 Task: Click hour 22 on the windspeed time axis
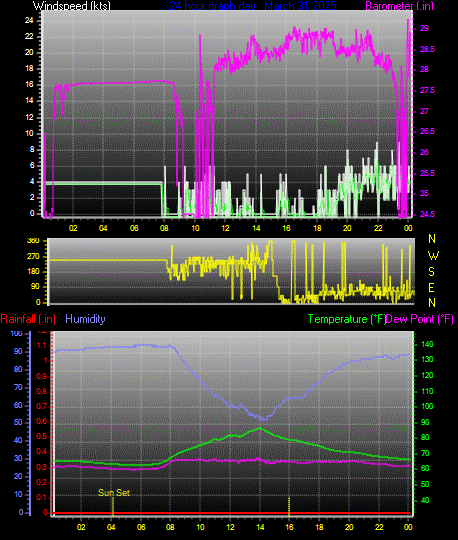point(378,228)
